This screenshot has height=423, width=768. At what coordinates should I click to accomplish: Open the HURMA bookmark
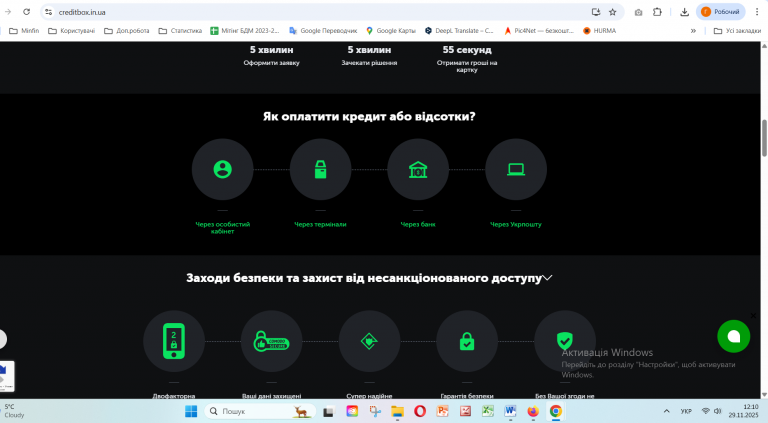tap(599, 30)
